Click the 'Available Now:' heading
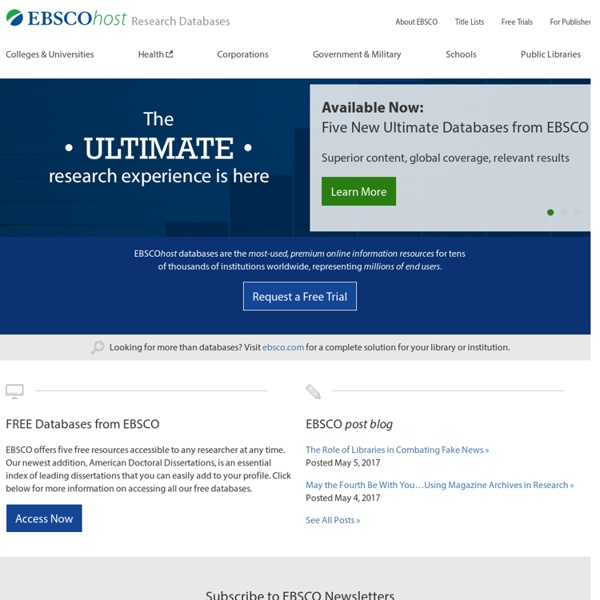 (x=372, y=108)
